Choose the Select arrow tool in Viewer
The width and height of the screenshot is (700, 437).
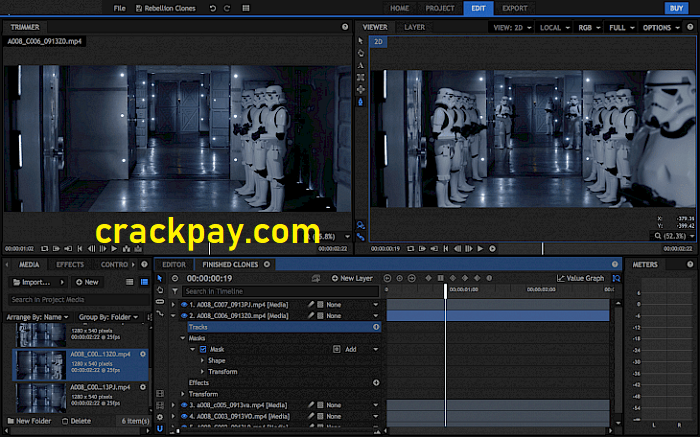(x=361, y=41)
